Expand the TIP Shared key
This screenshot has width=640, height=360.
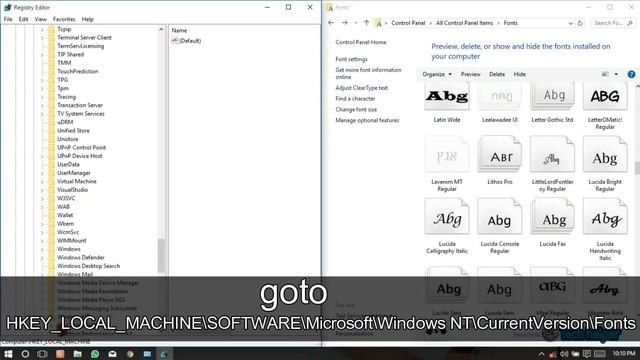point(42,54)
